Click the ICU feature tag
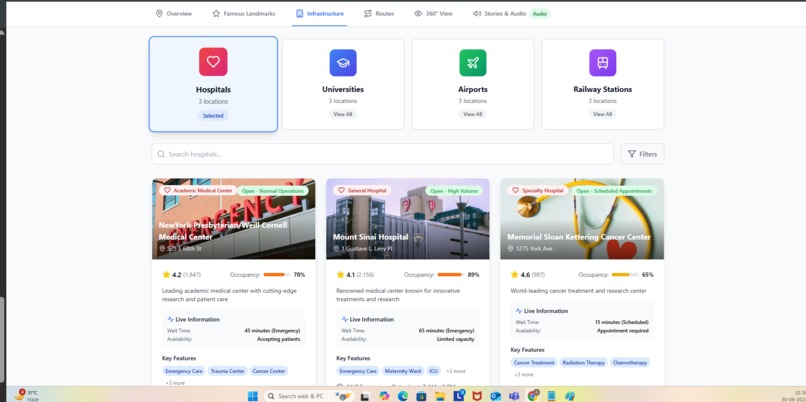 click(x=434, y=371)
